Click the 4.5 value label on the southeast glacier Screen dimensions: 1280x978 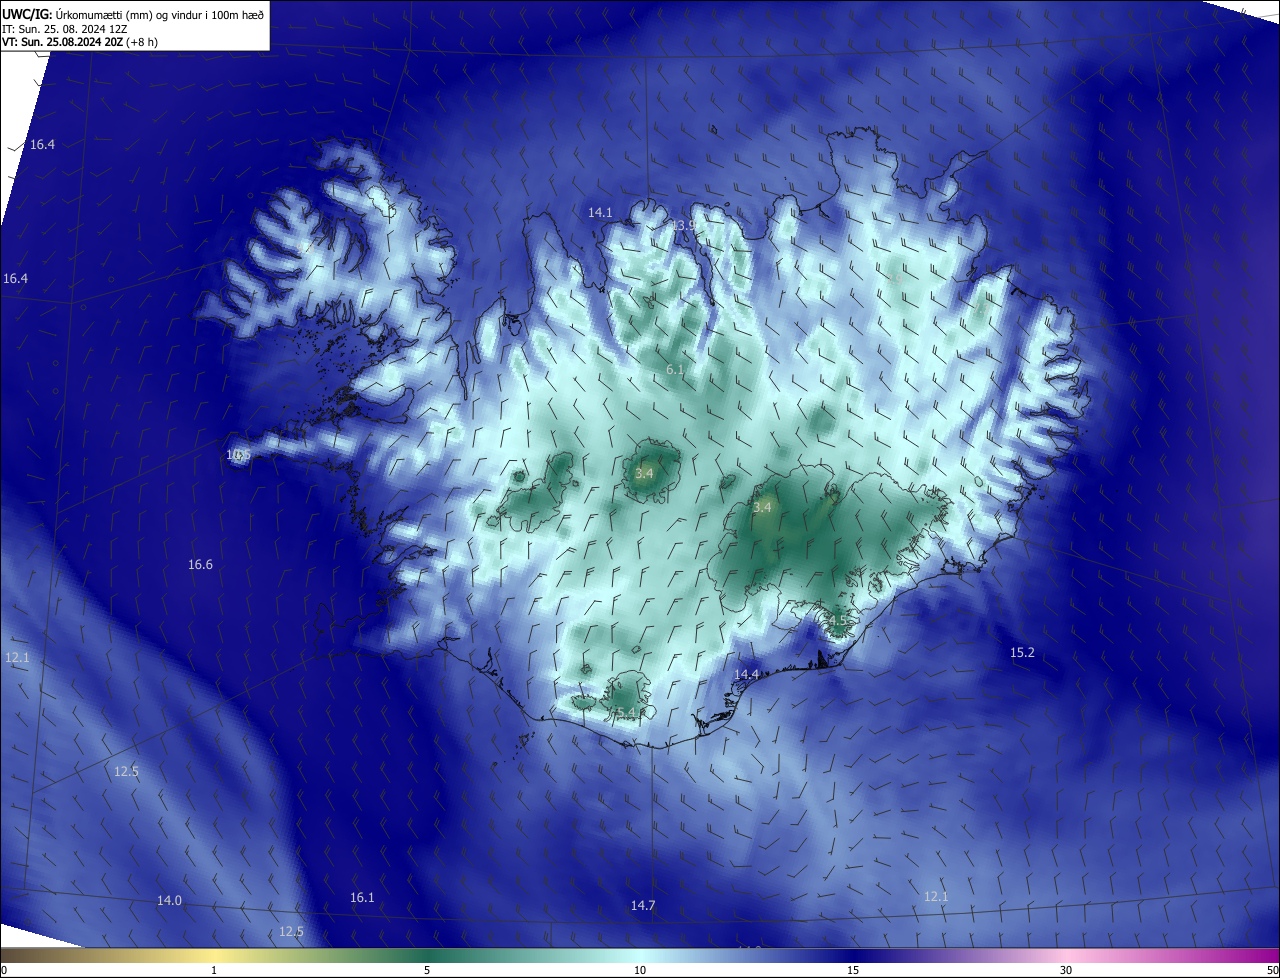click(837, 621)
